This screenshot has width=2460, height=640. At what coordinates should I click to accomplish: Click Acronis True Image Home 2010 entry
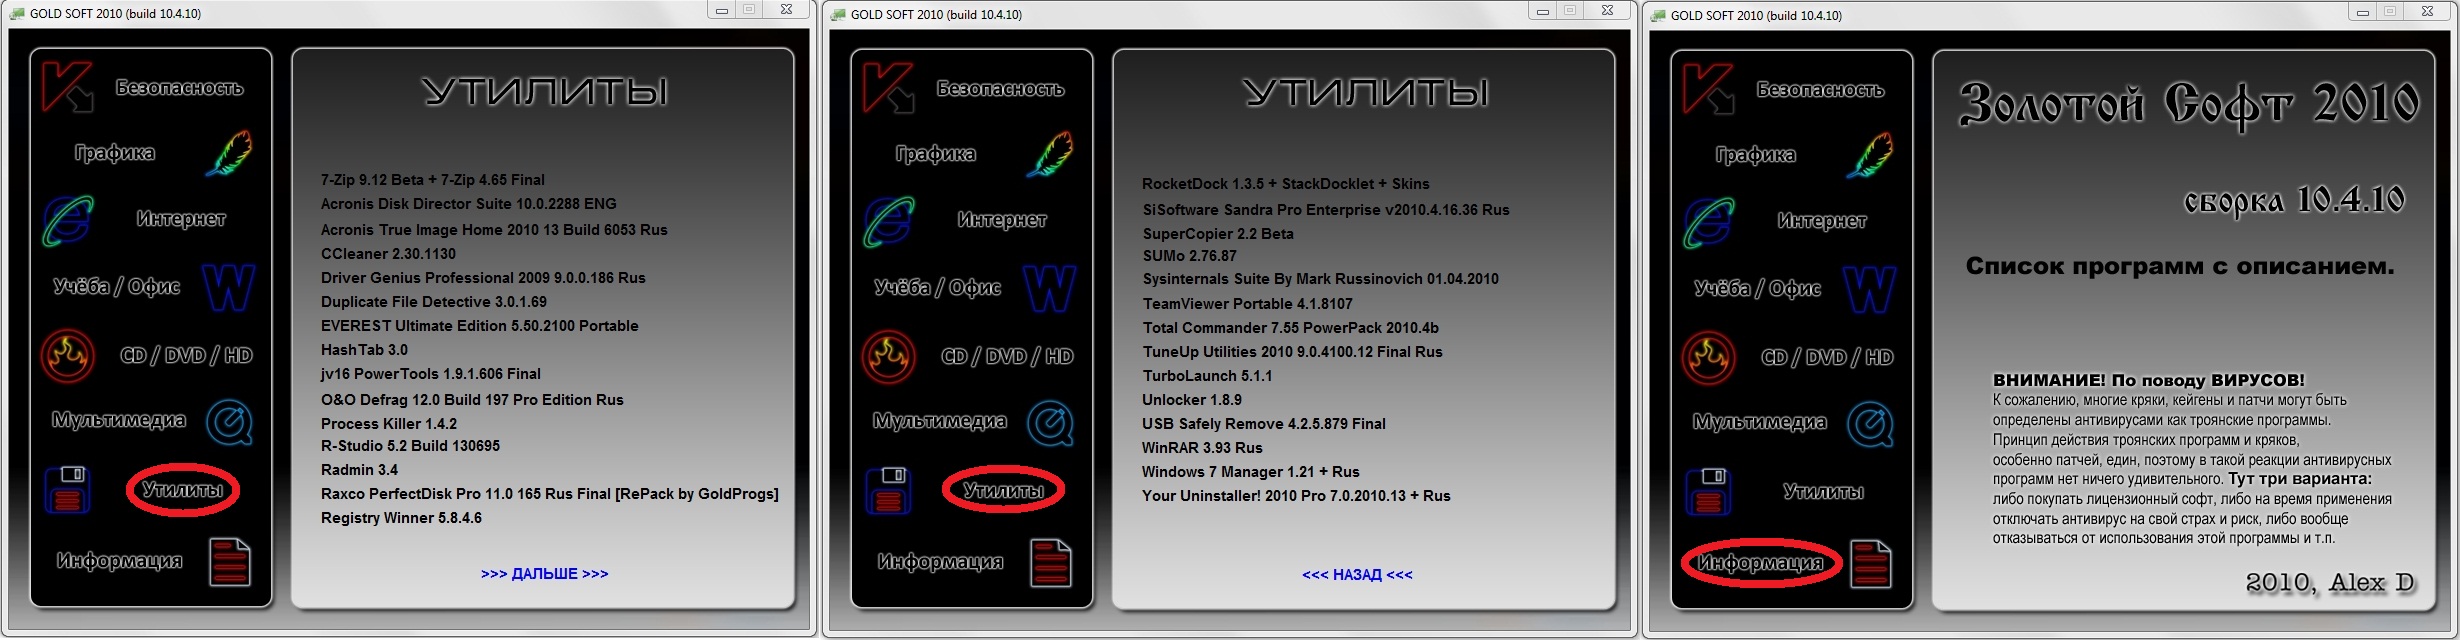(494, 230)
